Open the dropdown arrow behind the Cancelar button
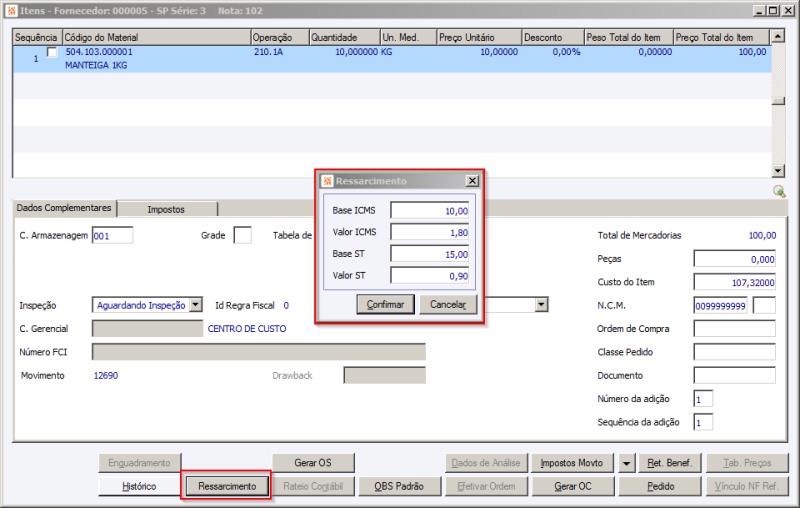This screenshot has width=800, height=508. tap(541, 305)
